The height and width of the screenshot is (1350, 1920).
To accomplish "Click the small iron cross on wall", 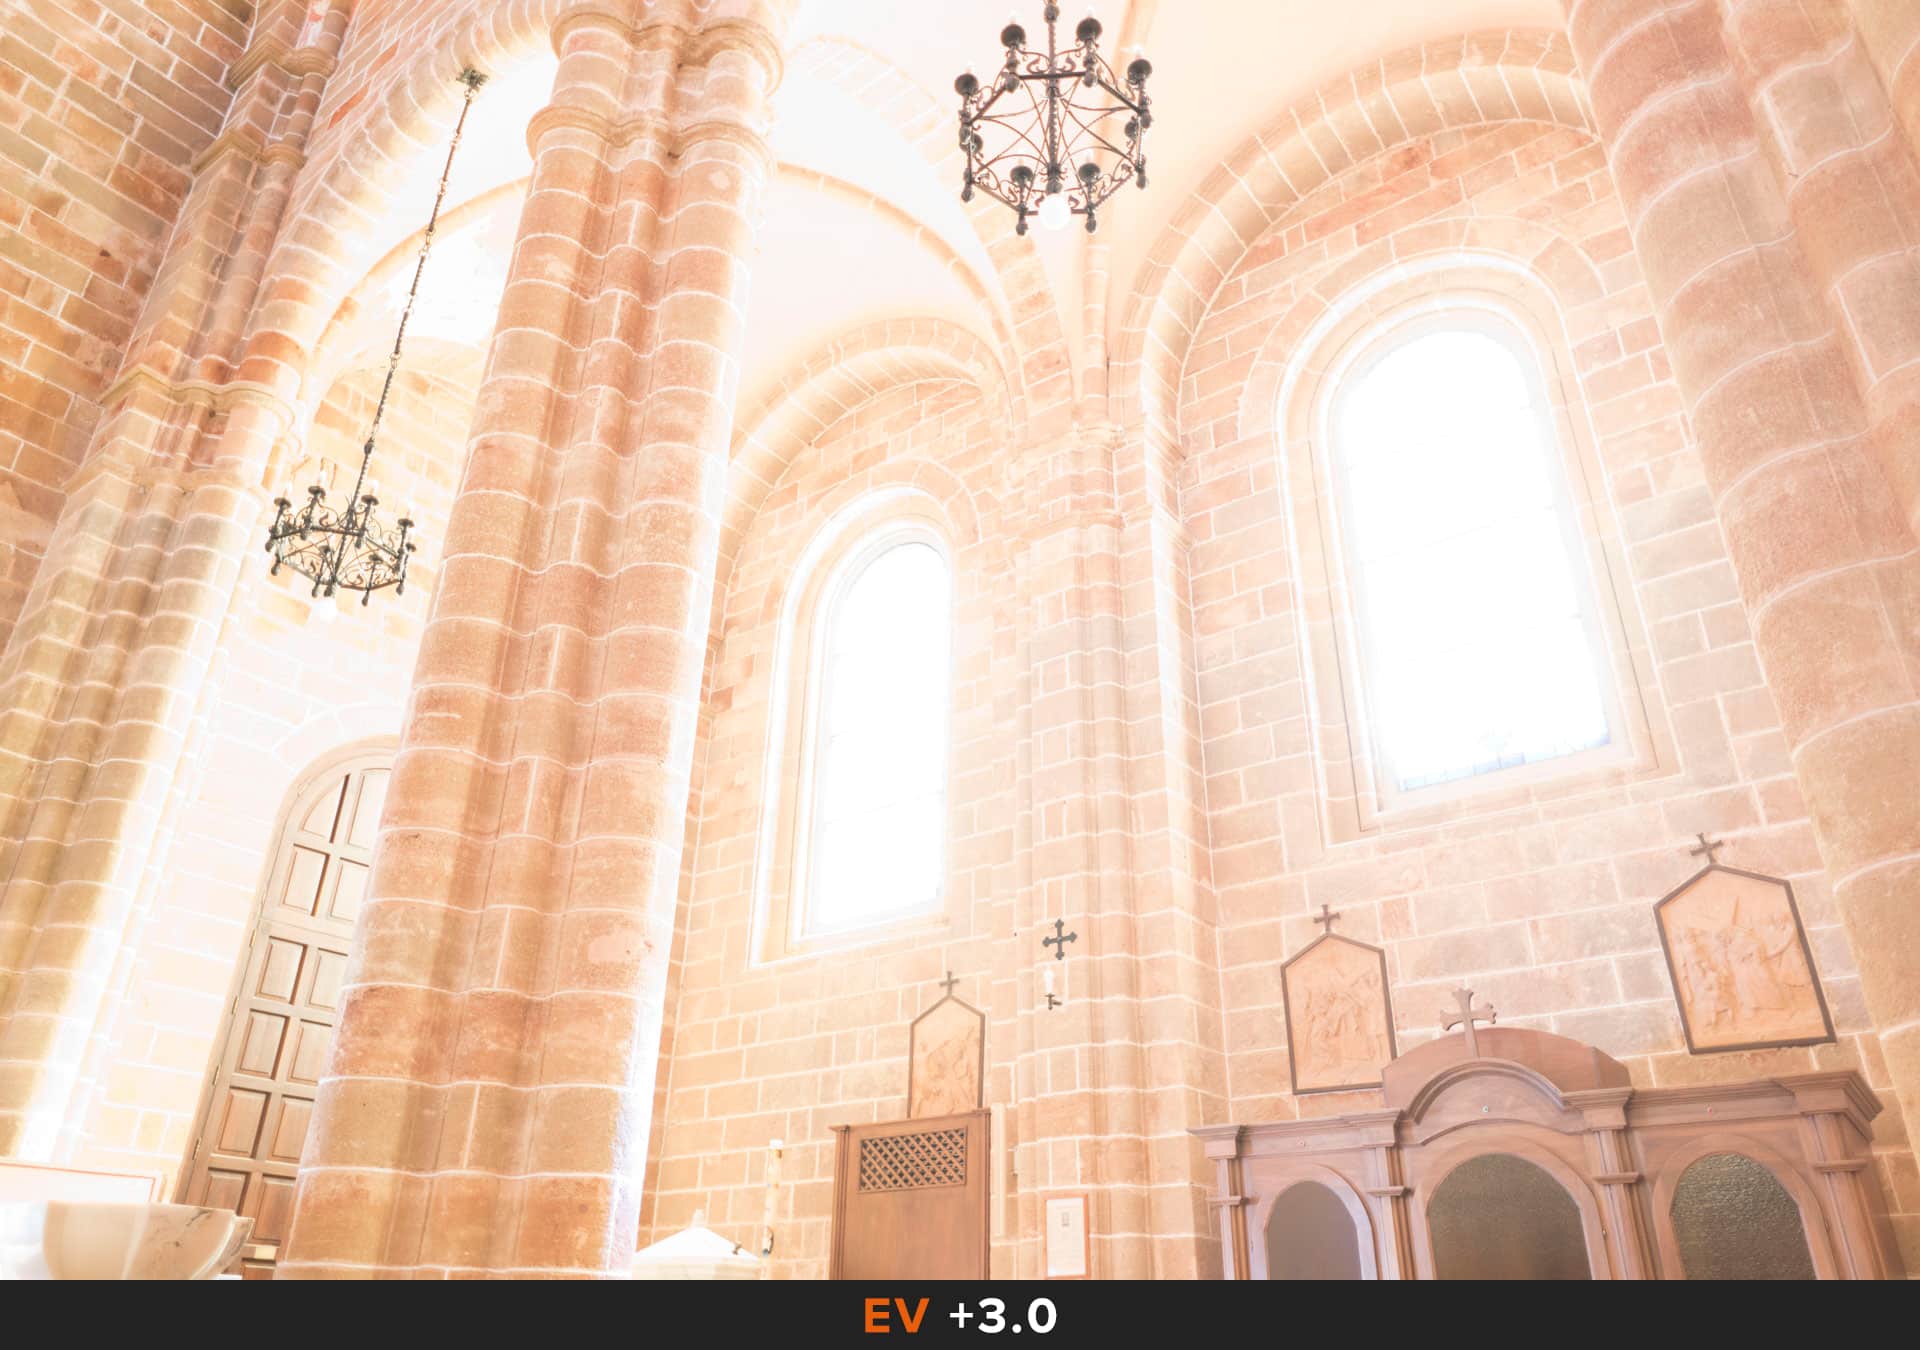I will coord(1058,939).
